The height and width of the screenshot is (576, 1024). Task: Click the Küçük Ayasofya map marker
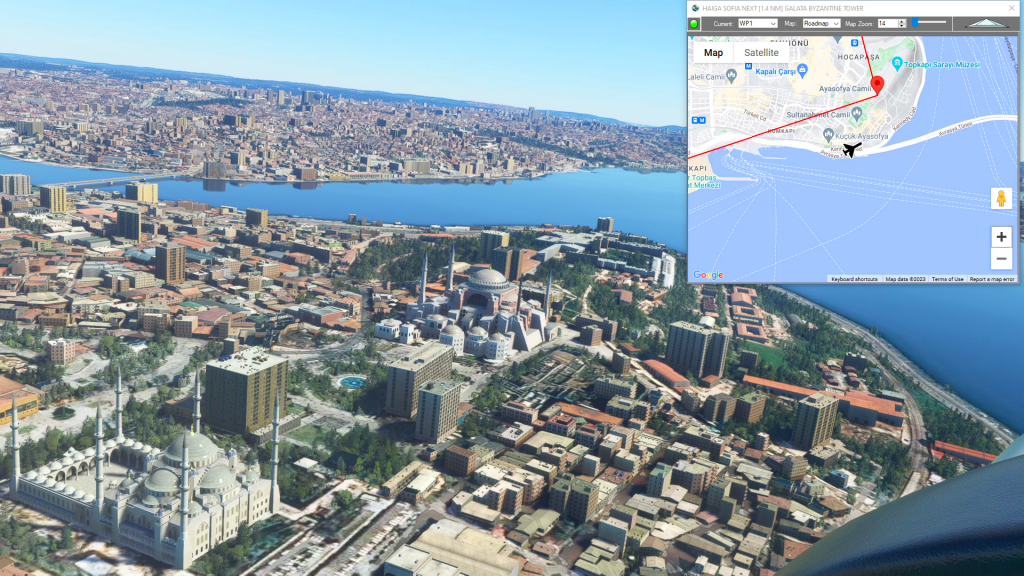click(x=828, y=135)
